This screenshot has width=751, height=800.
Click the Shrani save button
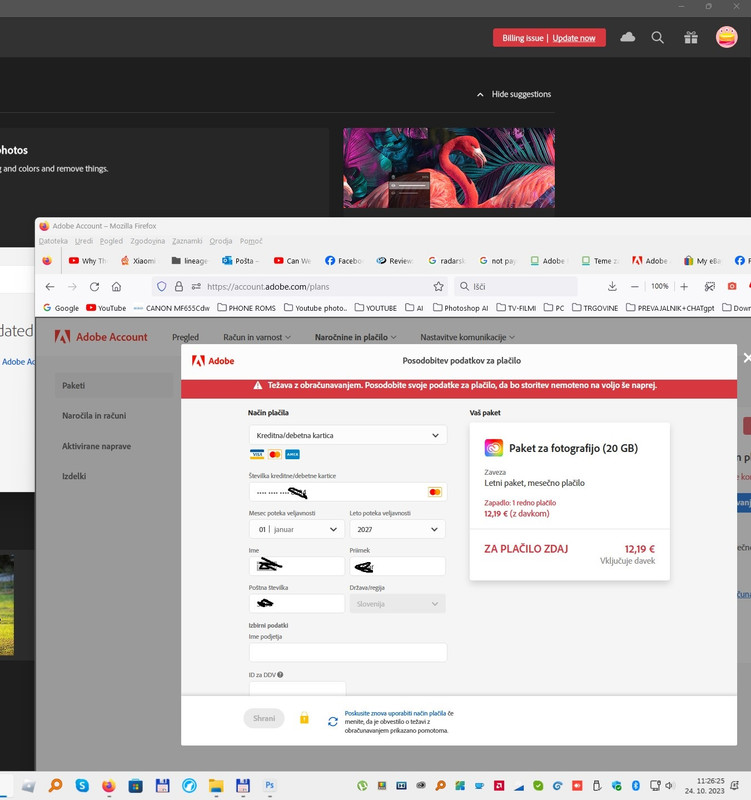pyautogui.click(x=264, y=718)
